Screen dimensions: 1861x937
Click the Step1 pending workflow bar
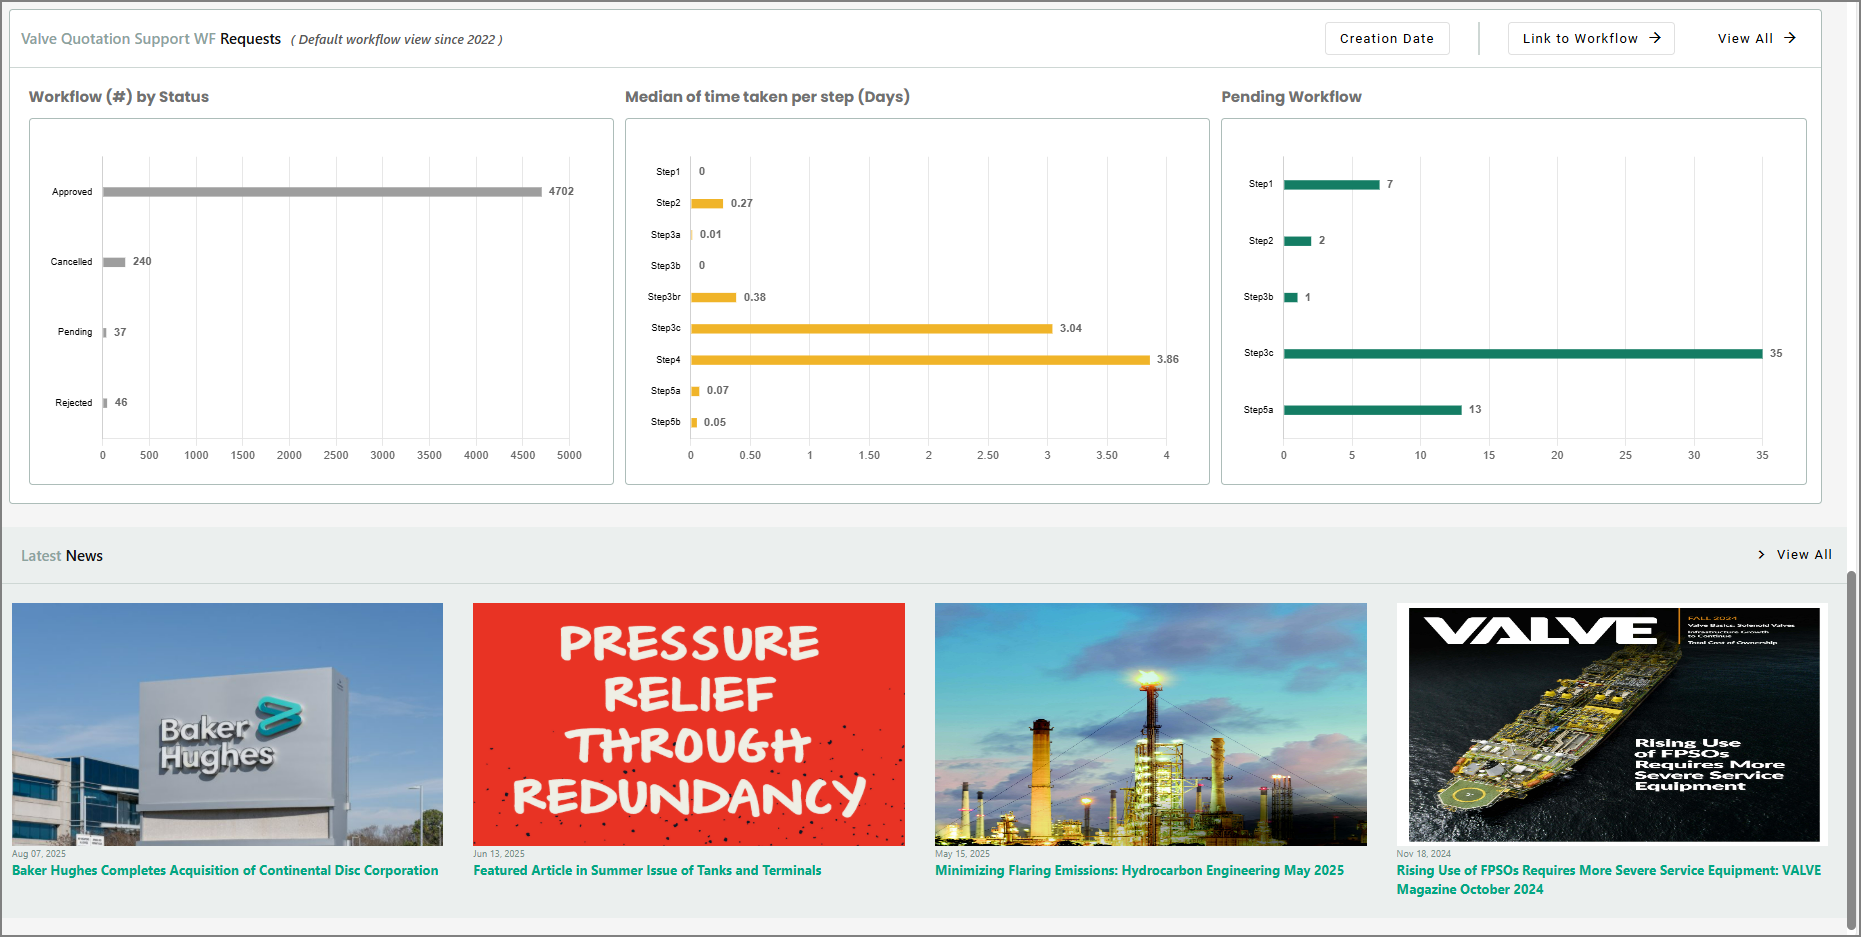[x=1331, y=185]
